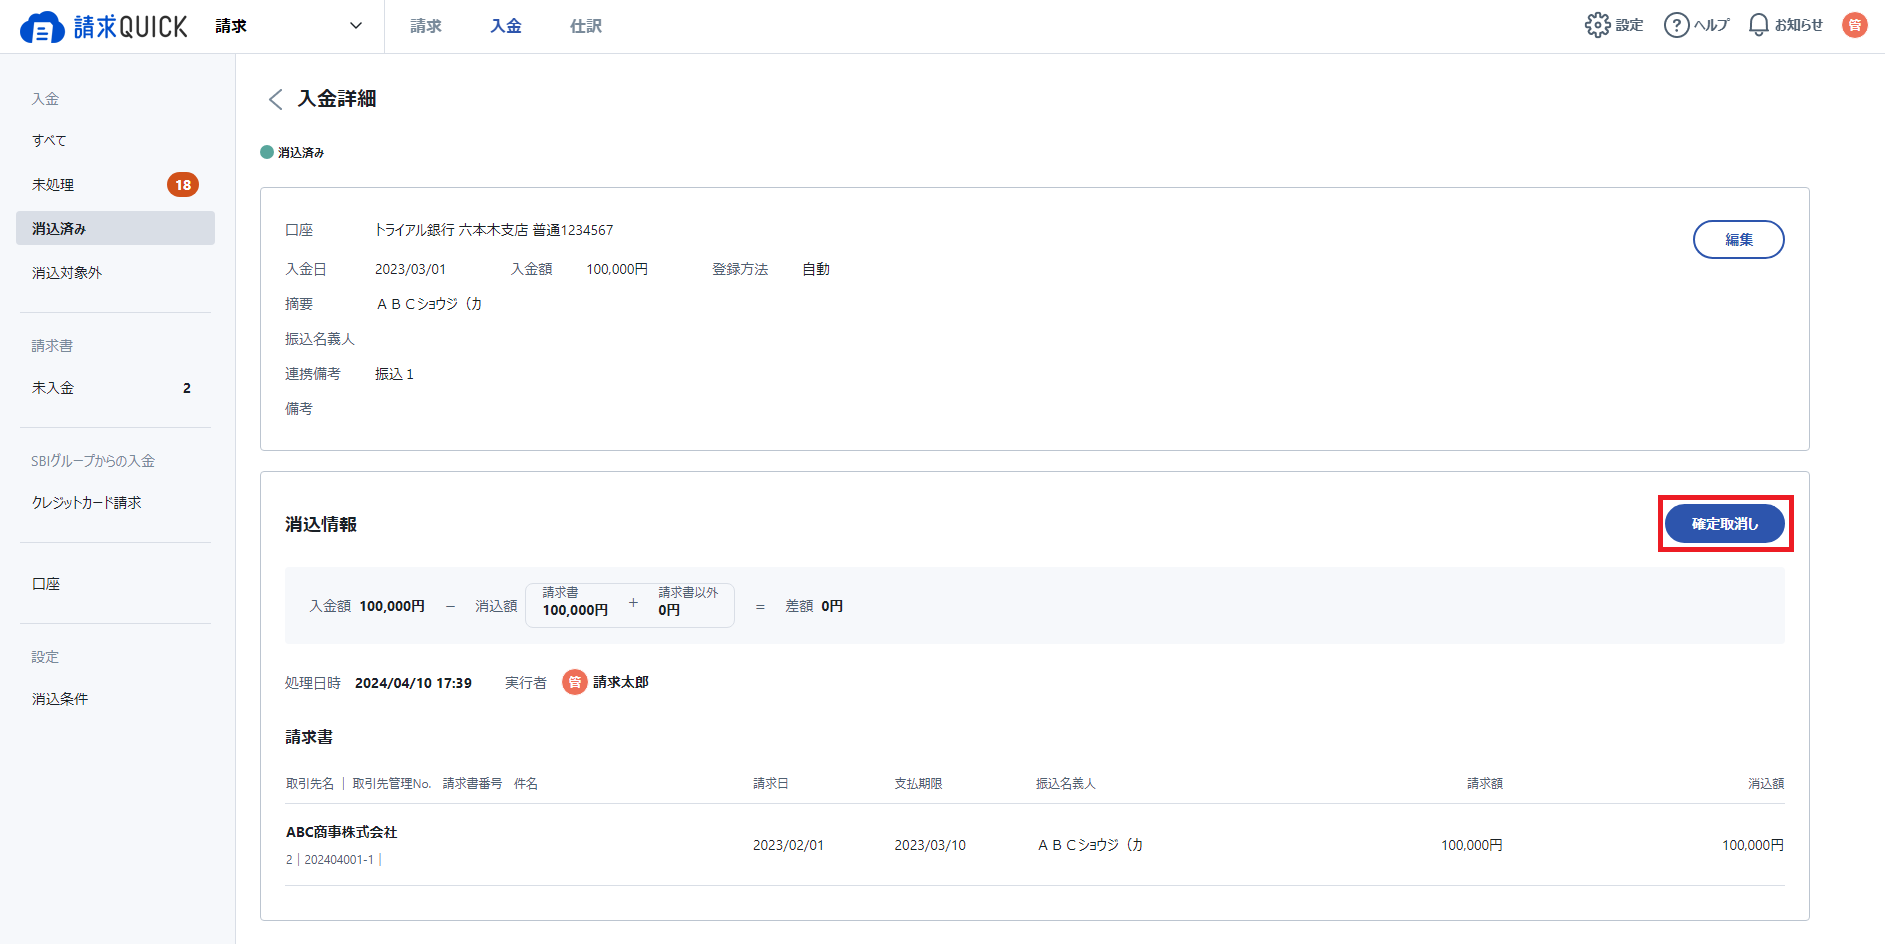Select 消込対象外 in the sidebar

coord(115,273)
